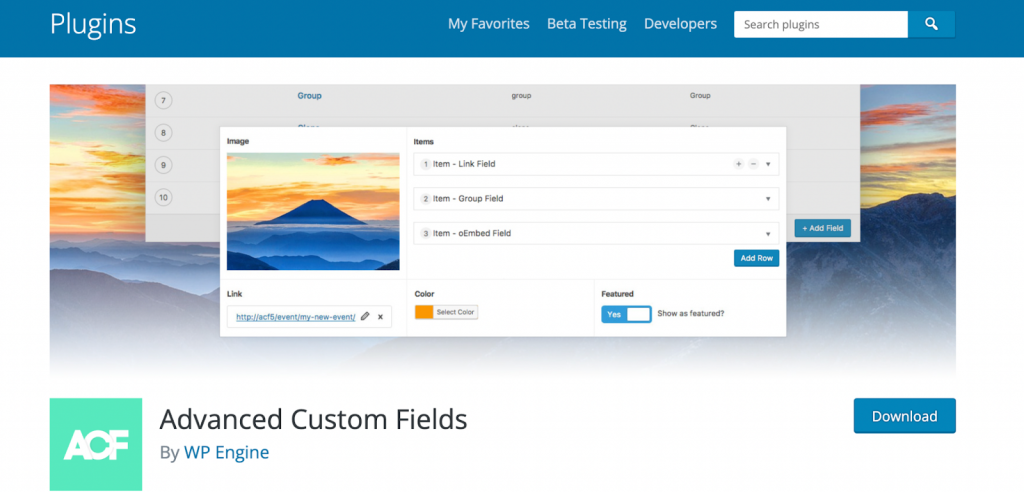The image size is (1024, 493).
Task: Click the search magnifier button
Action: point(931,25)
